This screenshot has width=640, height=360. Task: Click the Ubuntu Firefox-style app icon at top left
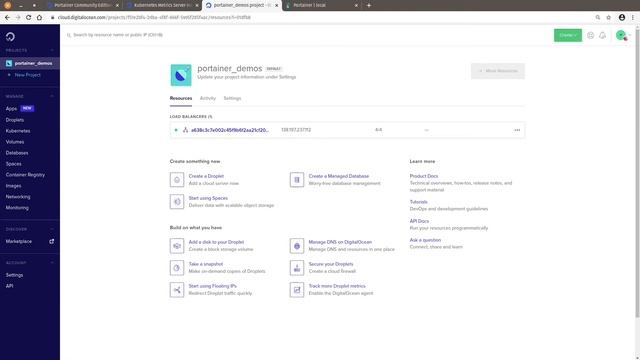7,5
